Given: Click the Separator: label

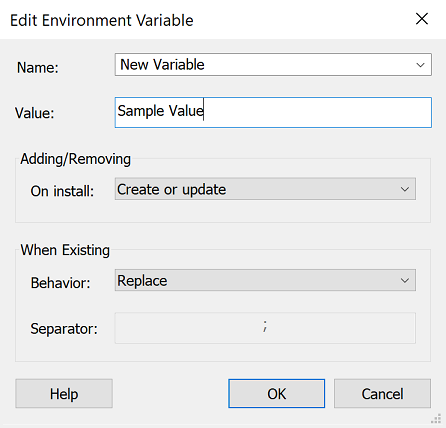Looking at the screenshot, I should tap(64, 329).
